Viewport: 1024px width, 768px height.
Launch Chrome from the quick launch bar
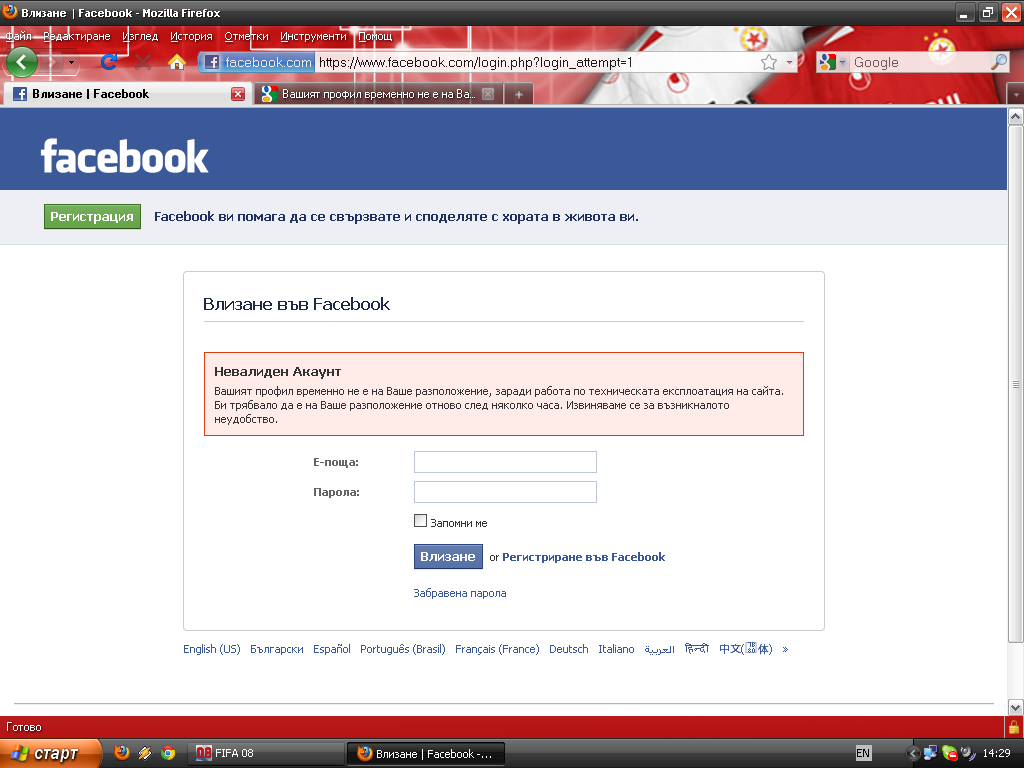tap(168, 753)
